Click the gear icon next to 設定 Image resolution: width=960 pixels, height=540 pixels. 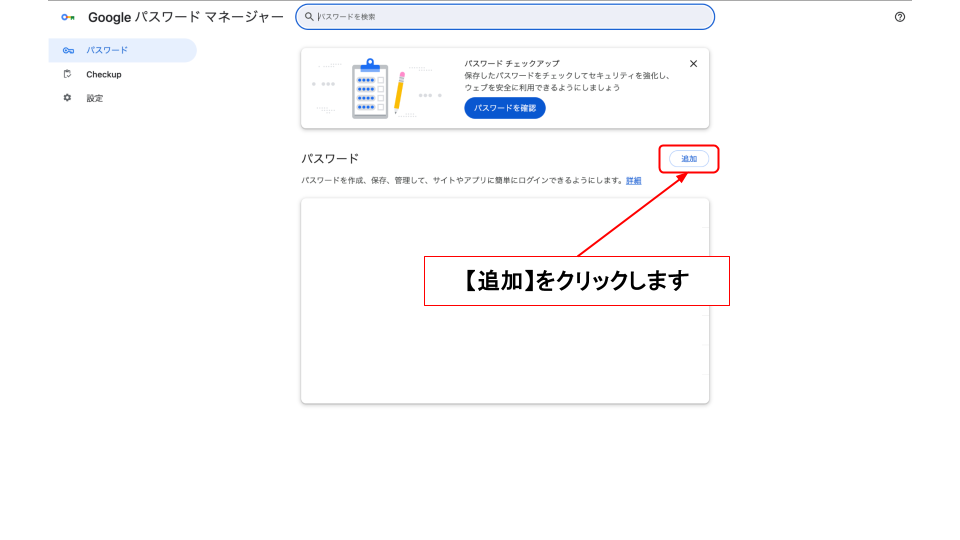point(67,98)
